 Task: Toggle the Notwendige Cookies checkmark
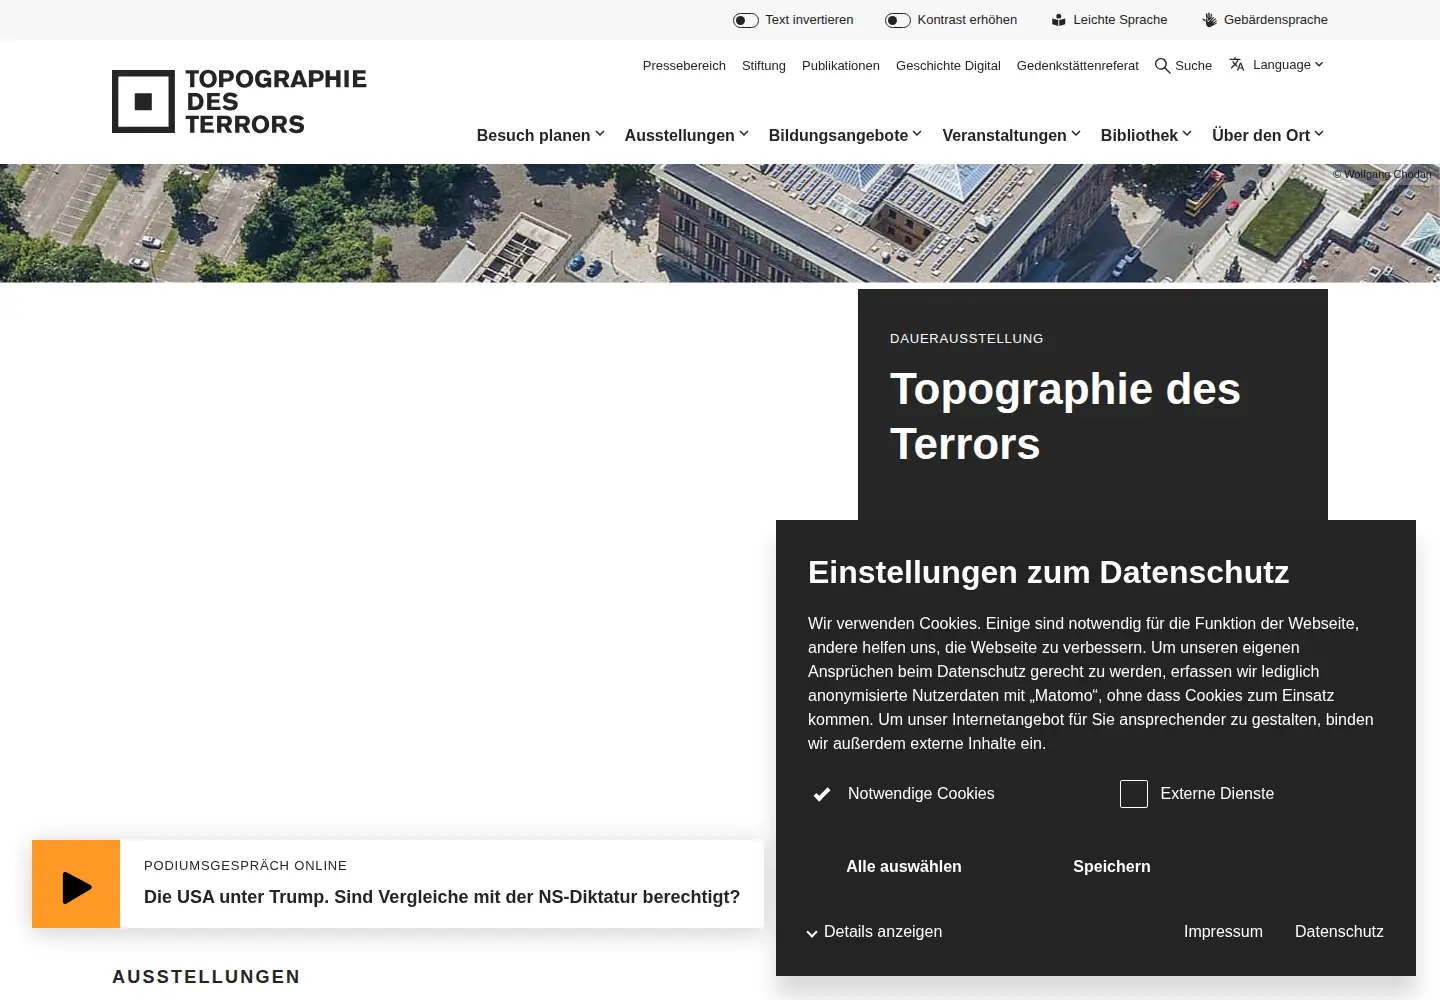(822, 794)
